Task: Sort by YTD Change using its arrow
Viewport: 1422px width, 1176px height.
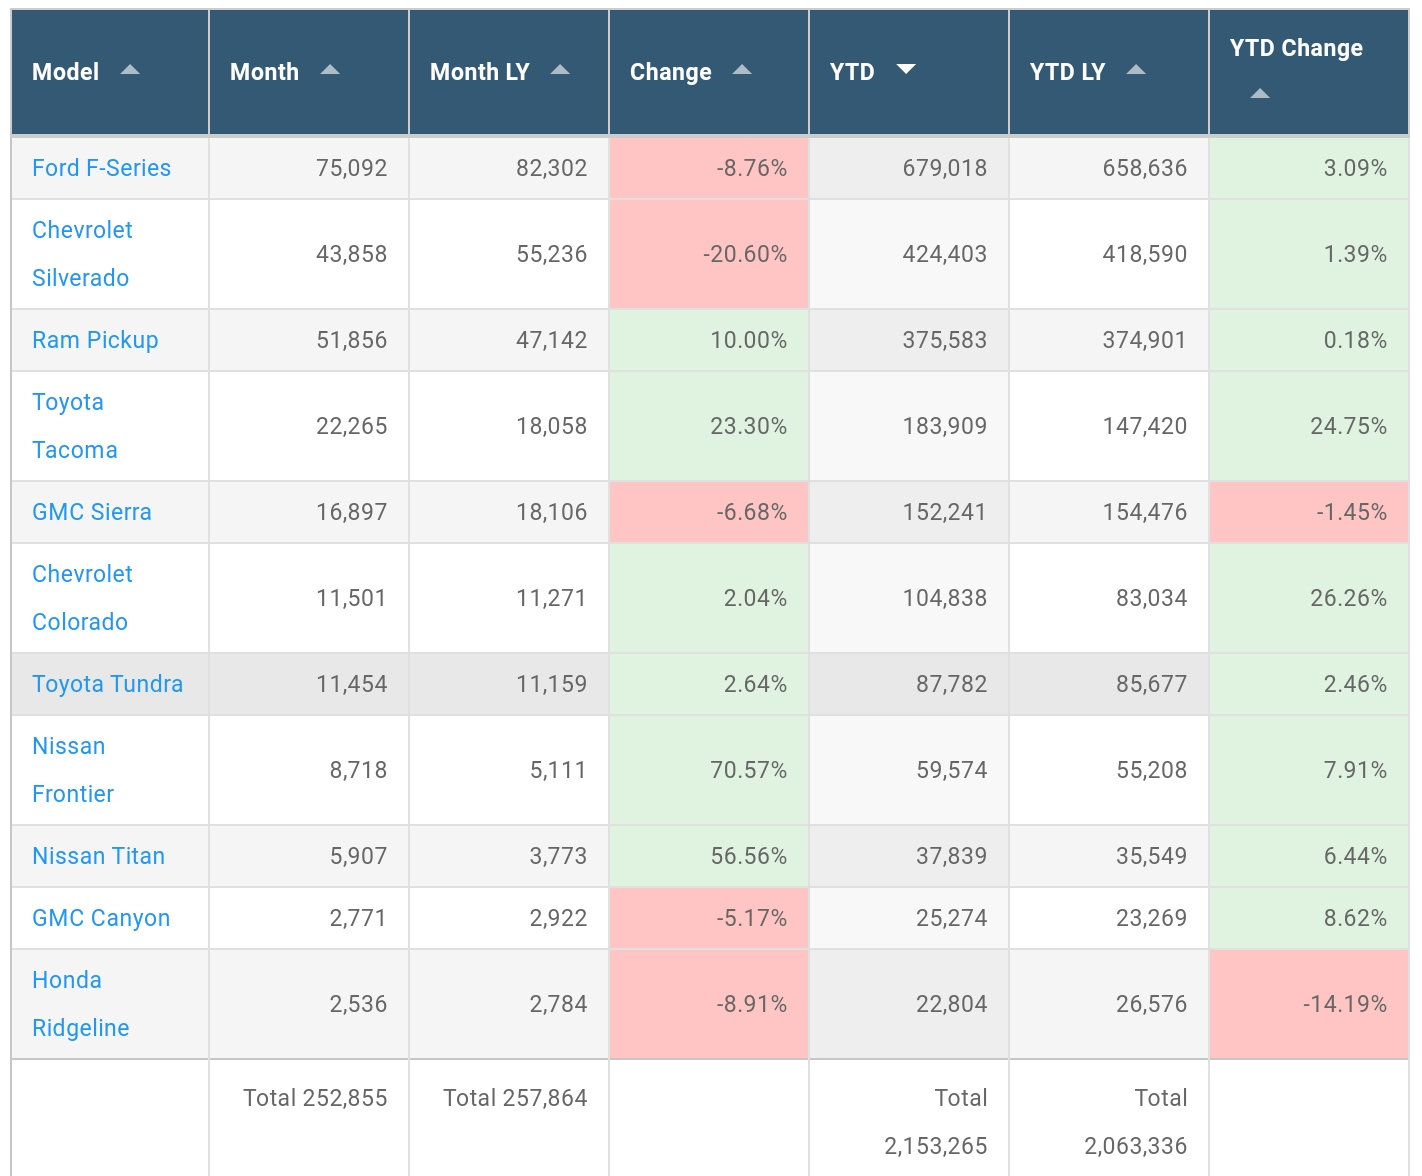Action: 1260,94
